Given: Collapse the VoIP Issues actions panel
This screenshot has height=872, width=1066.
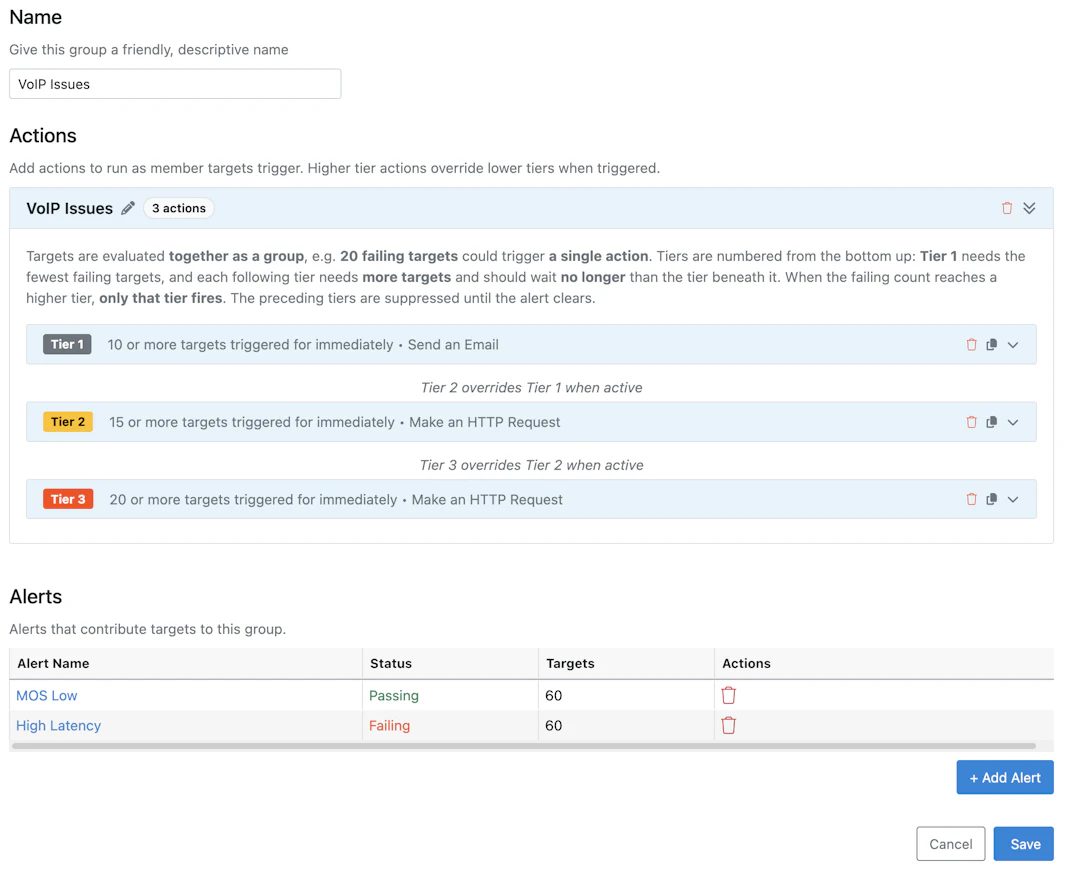Looking at the screenshot, I should 1029,208.
